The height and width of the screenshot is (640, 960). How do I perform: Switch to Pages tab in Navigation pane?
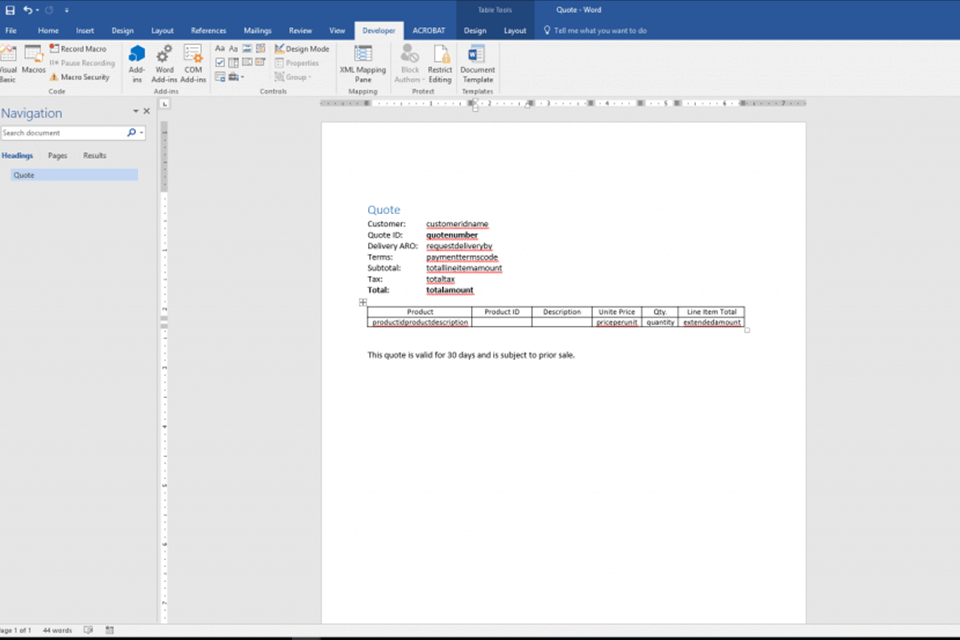[x=58, y=156]
